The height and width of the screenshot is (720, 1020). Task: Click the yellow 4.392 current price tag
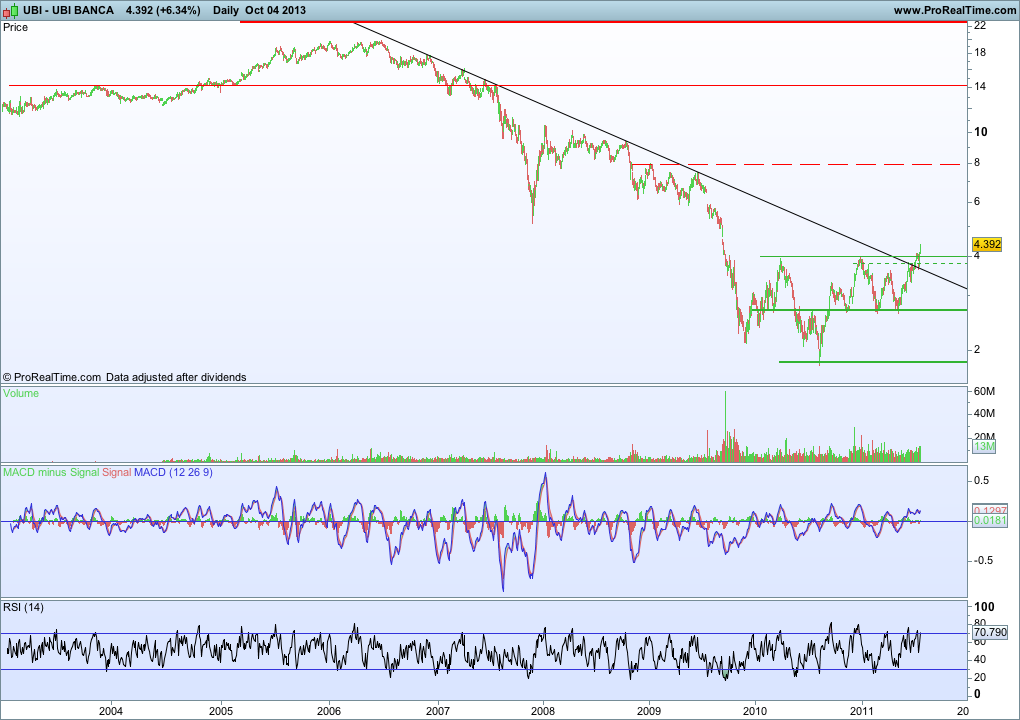(987, 245)
